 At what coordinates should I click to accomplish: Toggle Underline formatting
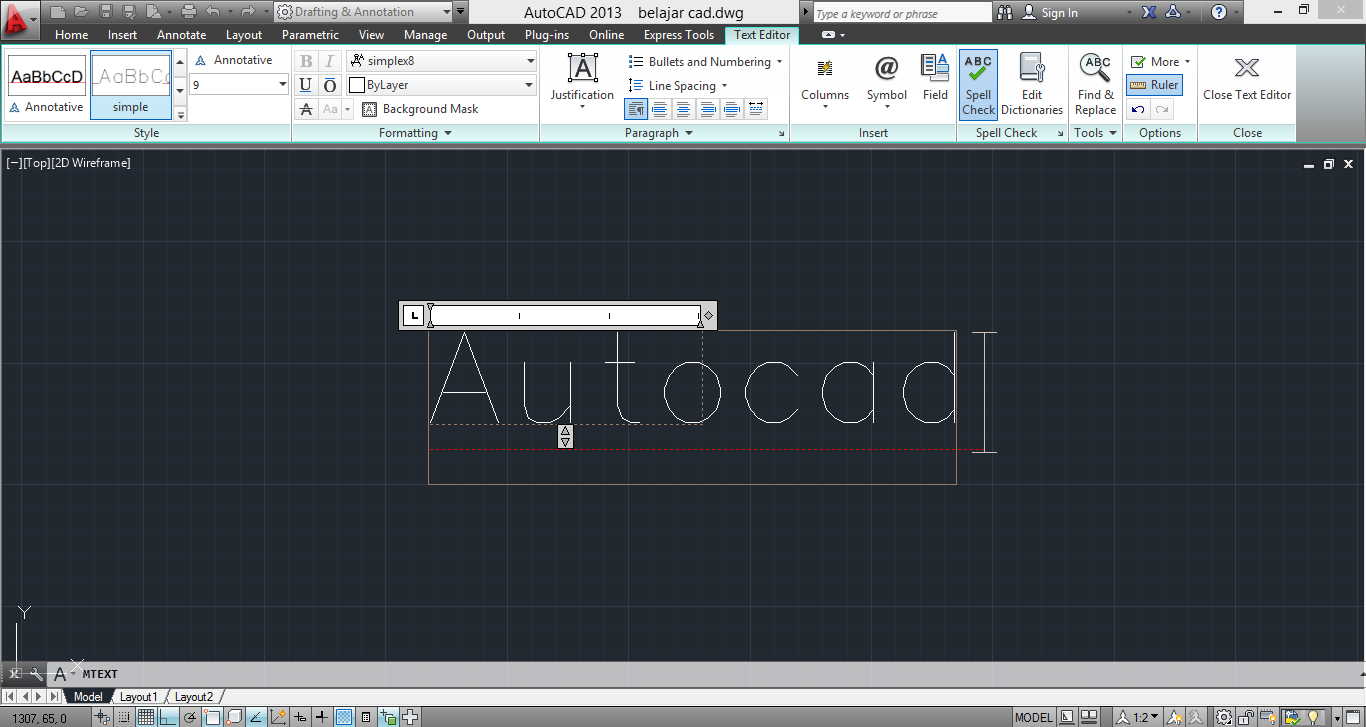[306, 85]
